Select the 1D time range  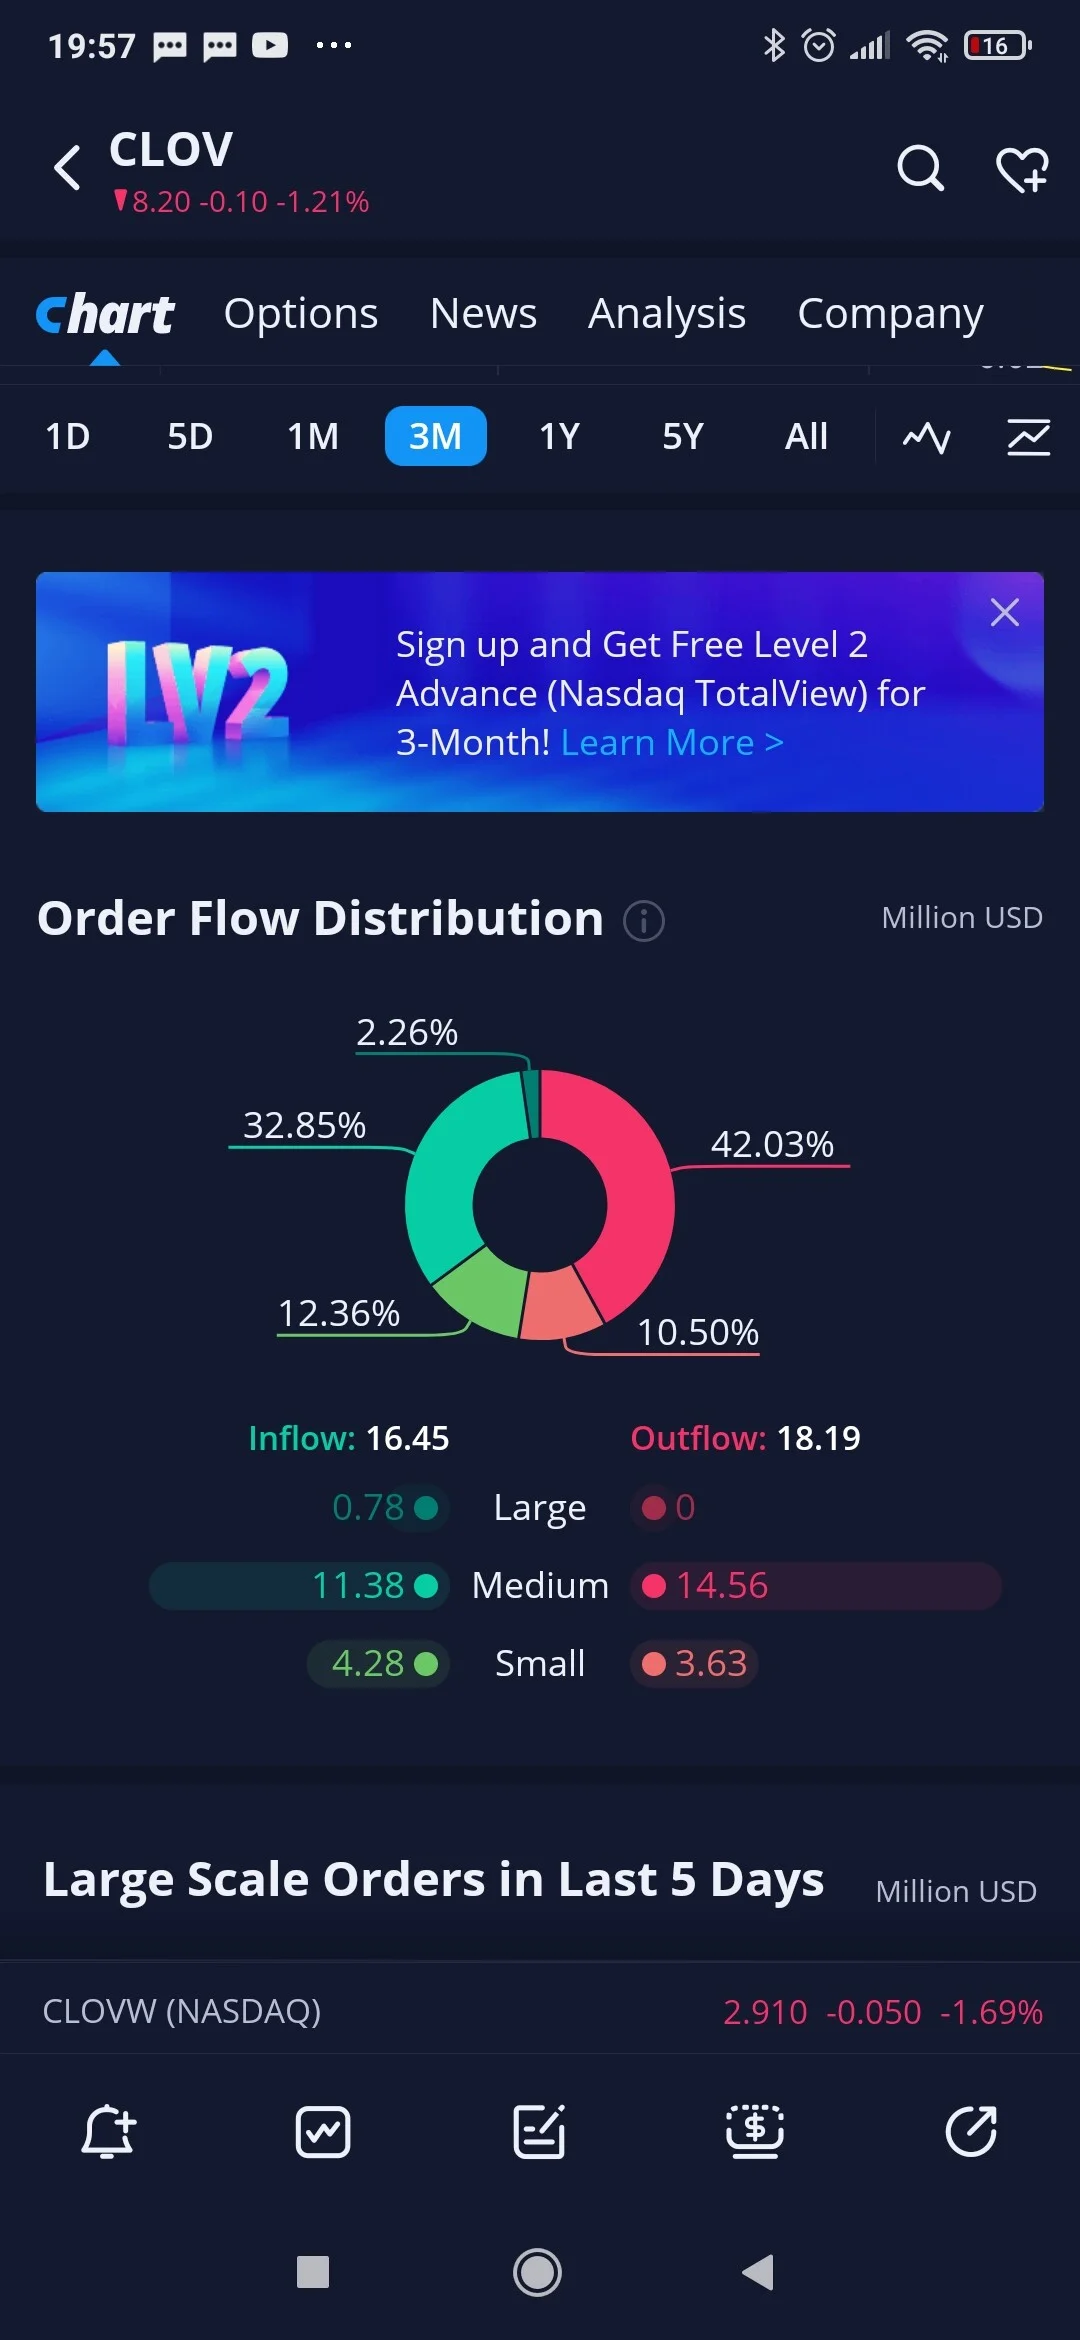click(x=68, y=437)
